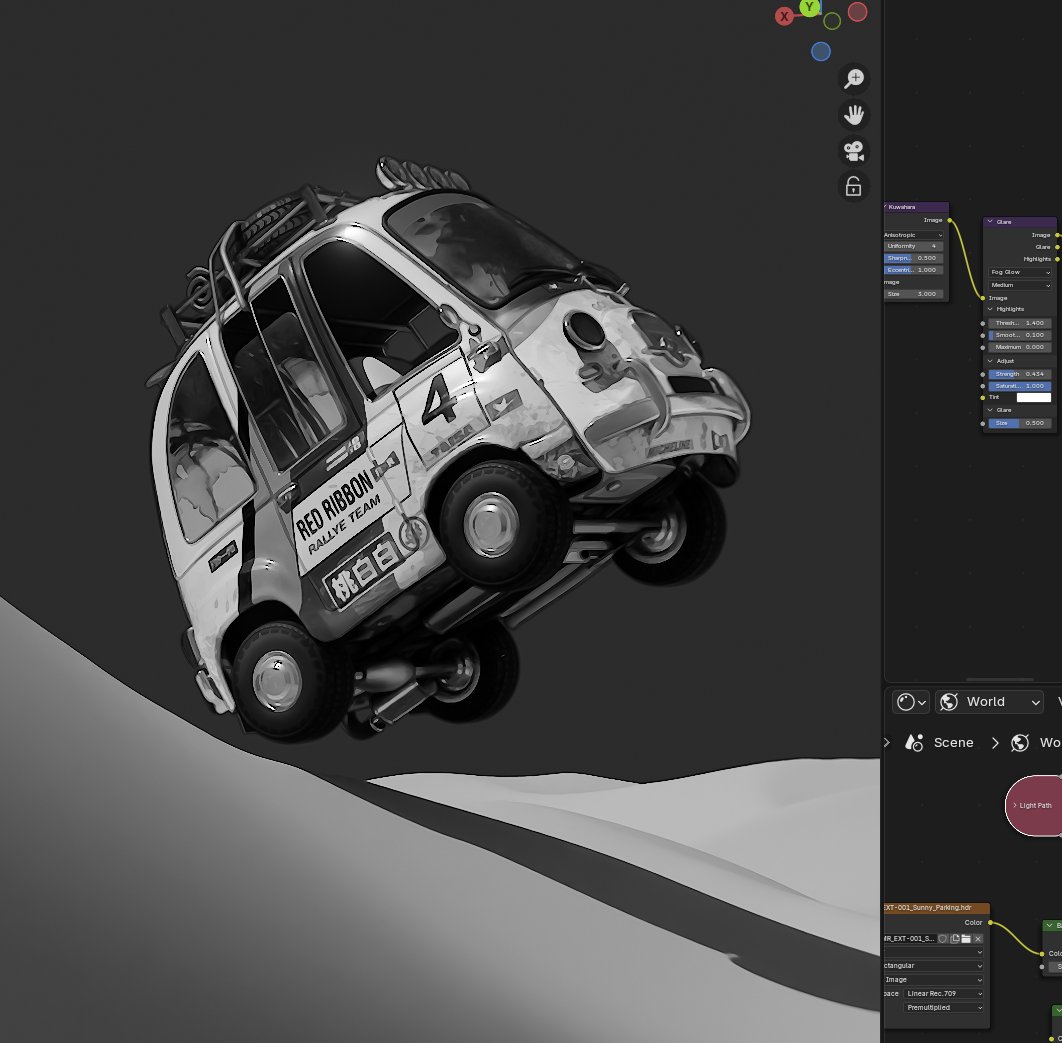Image resolution: width=1062 pixels, height=1043 pixels.
Task: Click the blue Z axis gizmo circle
Action: (x=821, y=51)
